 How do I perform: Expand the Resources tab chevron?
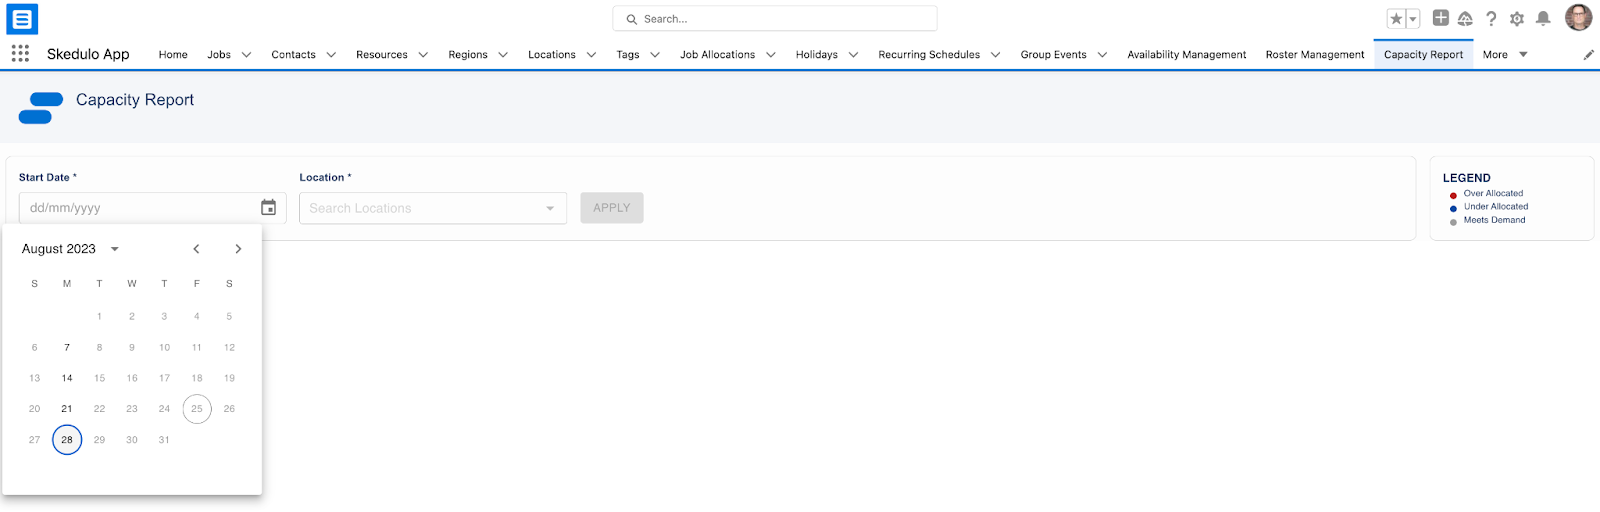coord(423,55)
